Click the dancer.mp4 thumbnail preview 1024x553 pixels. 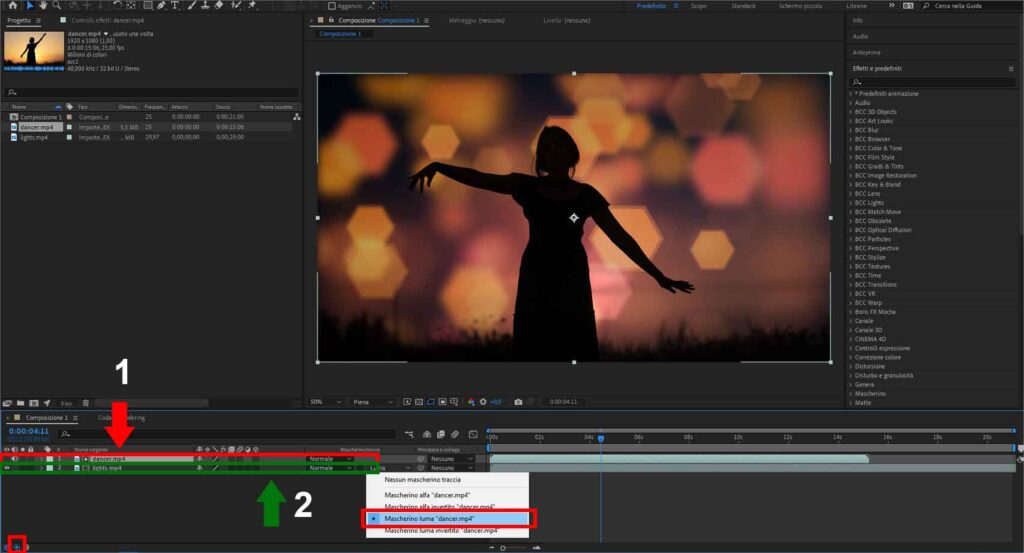[x=33, y=49]
